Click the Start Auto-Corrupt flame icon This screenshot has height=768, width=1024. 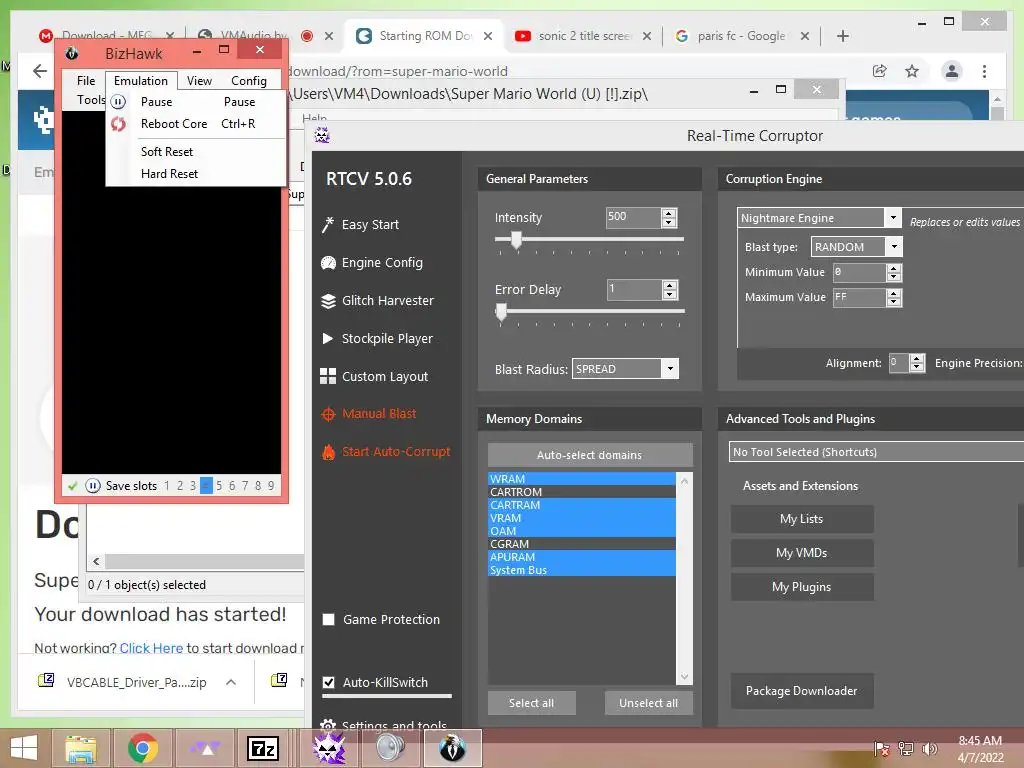tap(328, 451)
